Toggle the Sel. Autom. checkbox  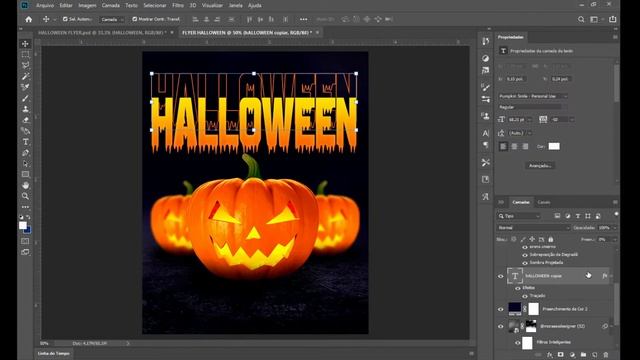pos(65,19)
